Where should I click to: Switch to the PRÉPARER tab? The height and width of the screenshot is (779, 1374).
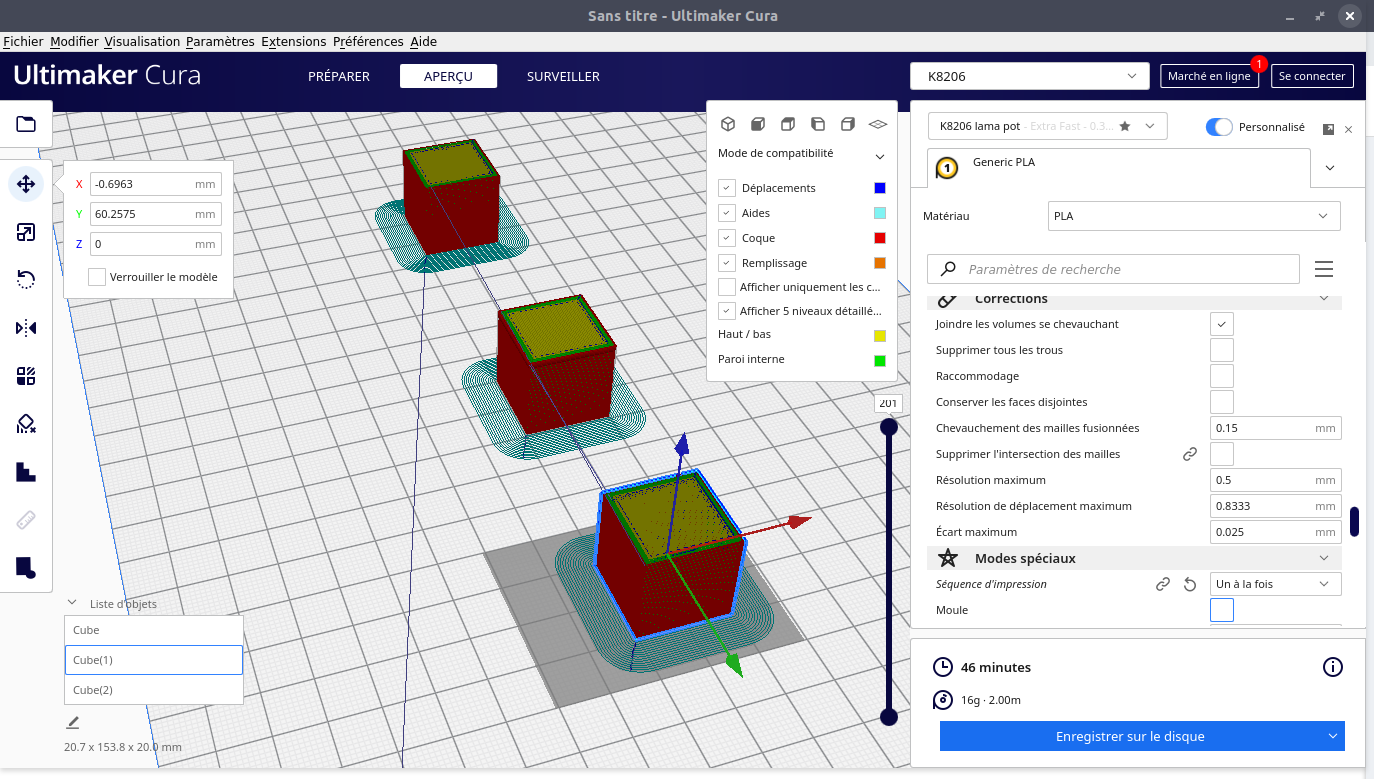click(339, 76)
